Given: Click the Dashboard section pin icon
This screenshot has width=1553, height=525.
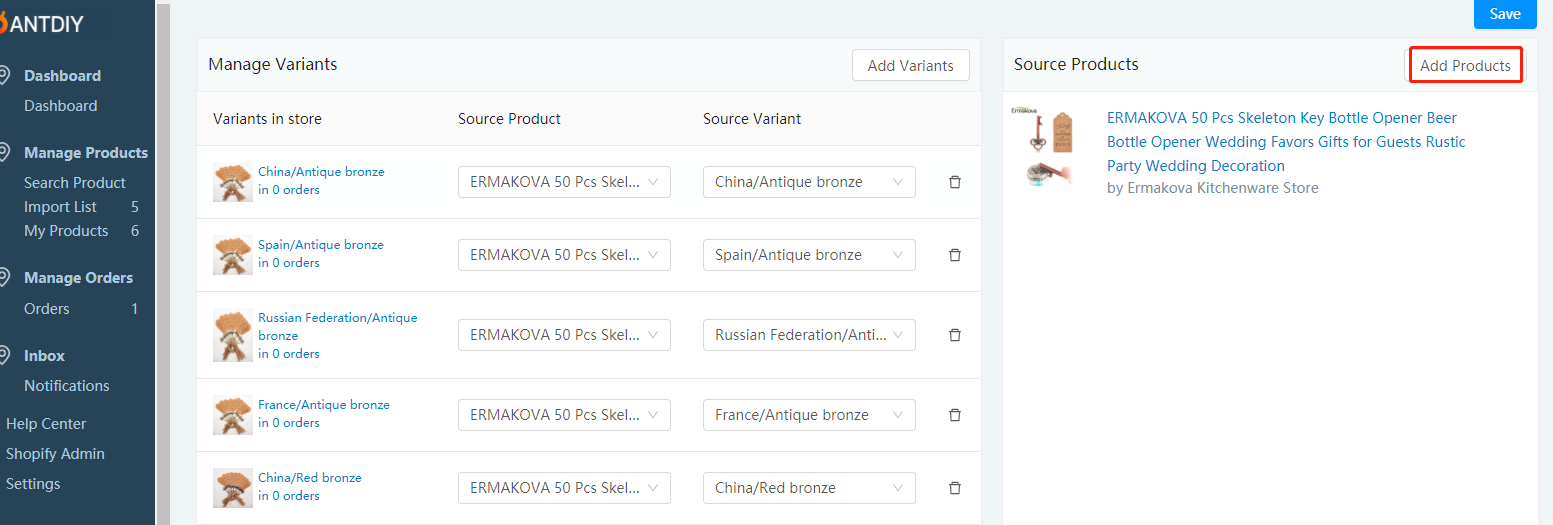Looking at the screenshot, I should pyautogui.click(x=5, y=75).
